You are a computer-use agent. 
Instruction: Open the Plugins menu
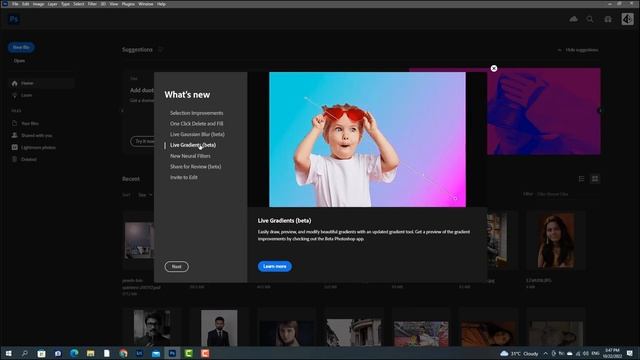coord(128,4)
